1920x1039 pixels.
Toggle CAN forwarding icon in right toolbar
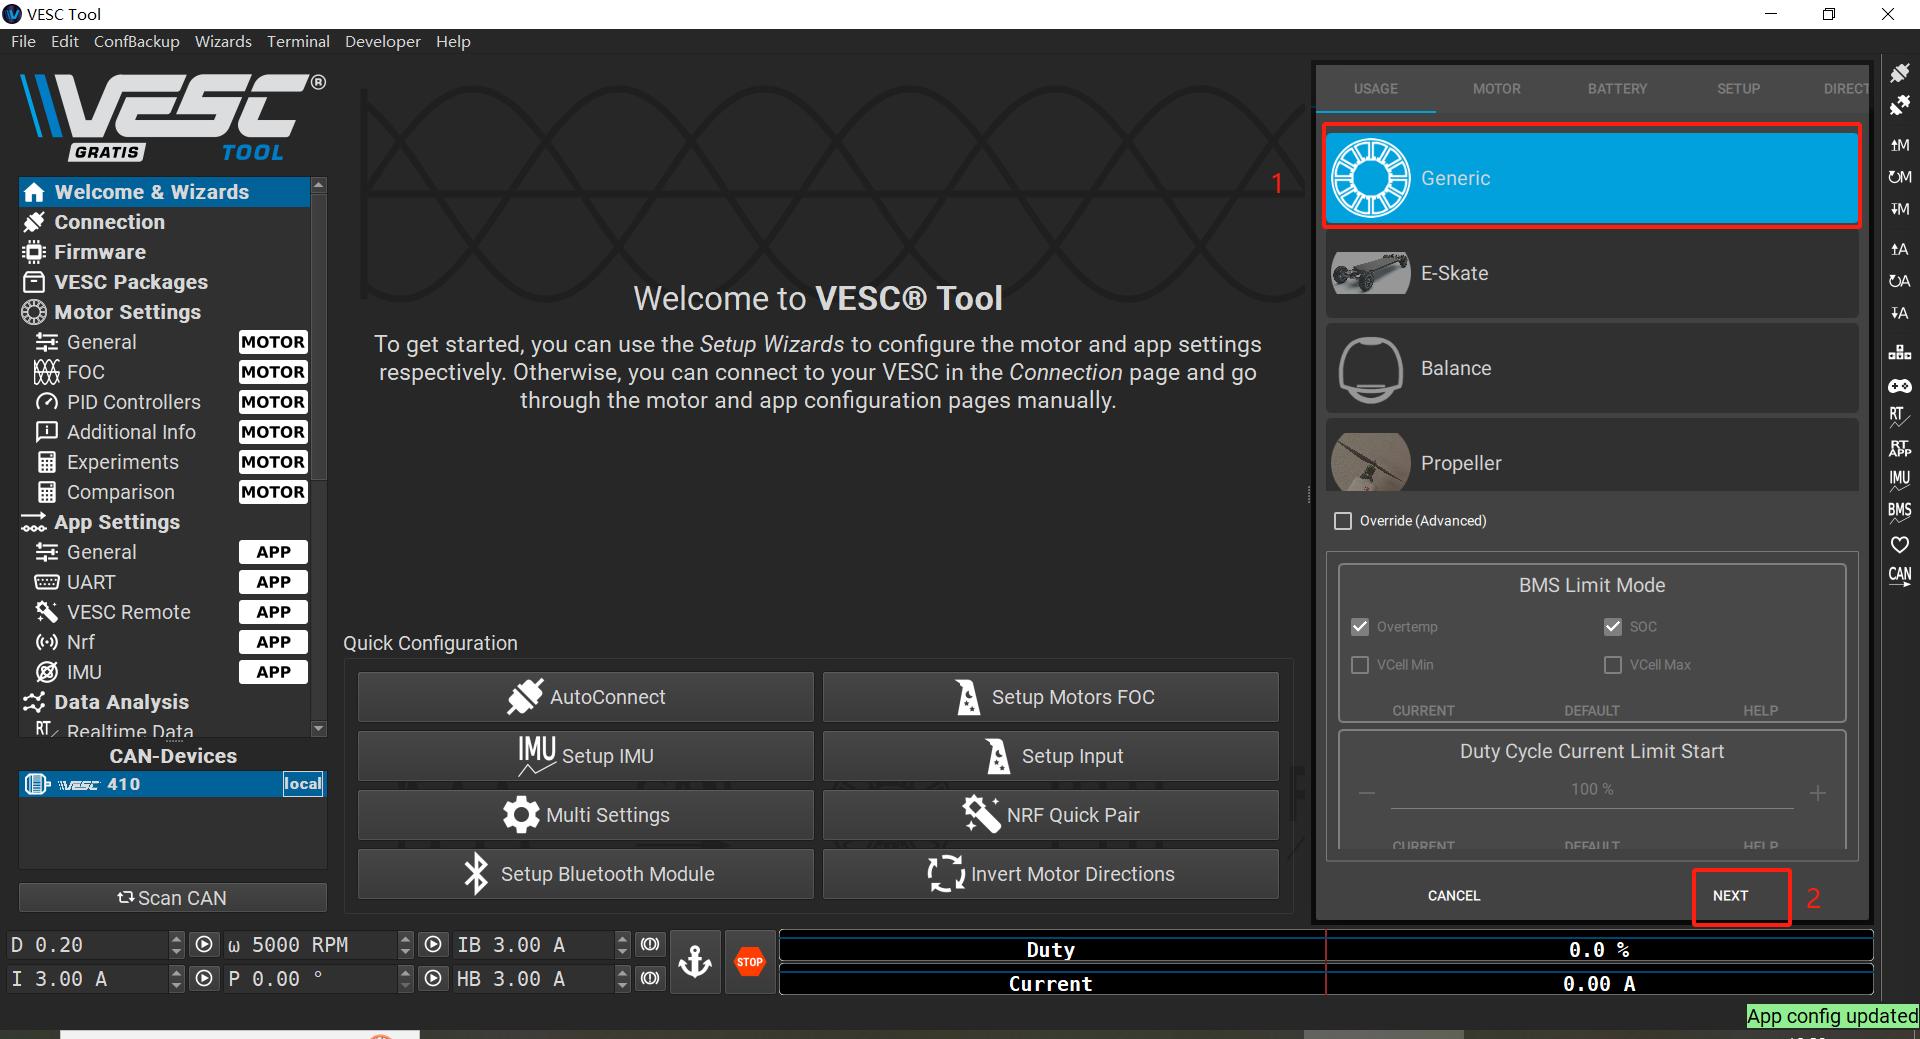coord(1899,577)
